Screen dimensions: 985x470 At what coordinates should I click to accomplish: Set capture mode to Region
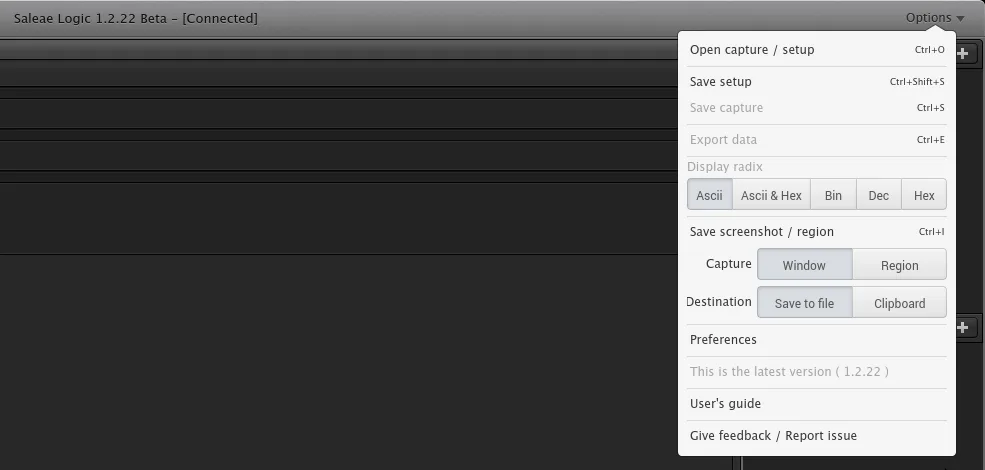tap(900, 265)
